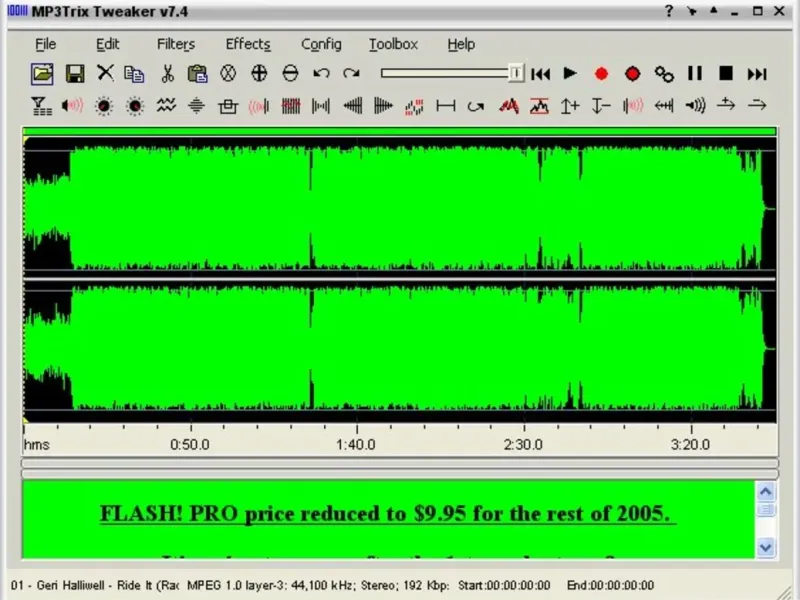Image resolution: width=800 pixels, height=600 pixels.
Task: Start playback with the Play button
Action: point(570,73)
